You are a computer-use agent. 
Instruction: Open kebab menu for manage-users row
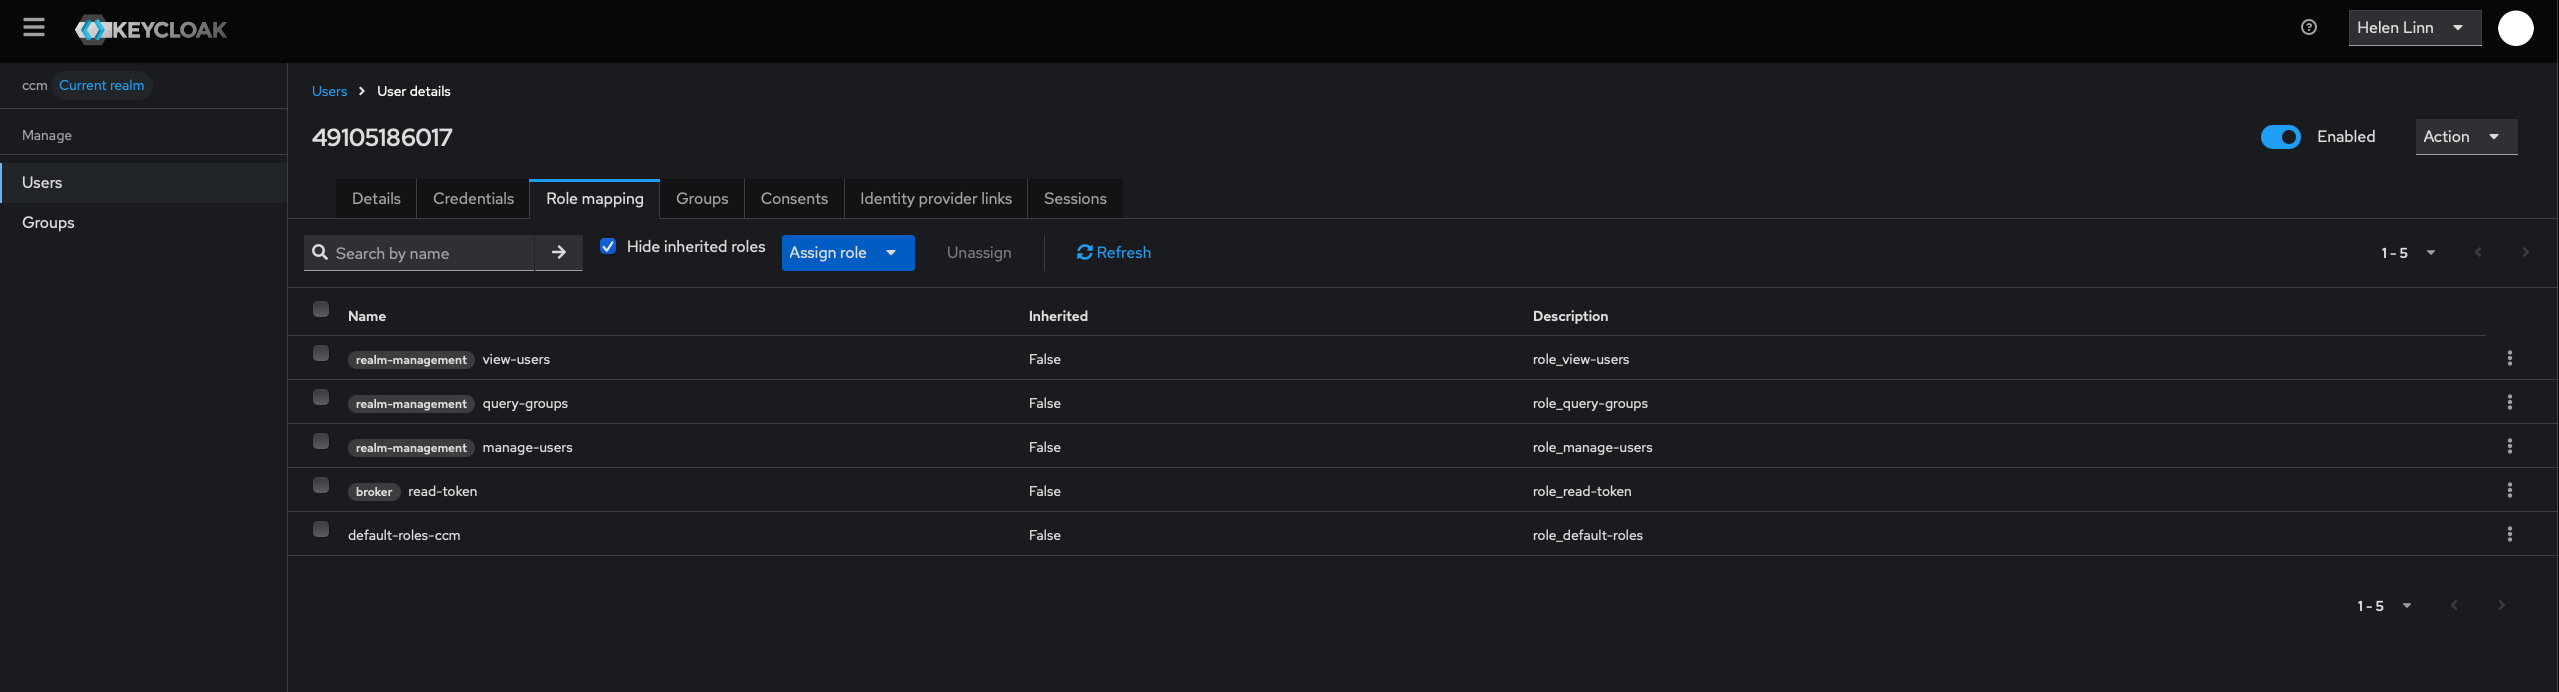(x=2509, y=446)
